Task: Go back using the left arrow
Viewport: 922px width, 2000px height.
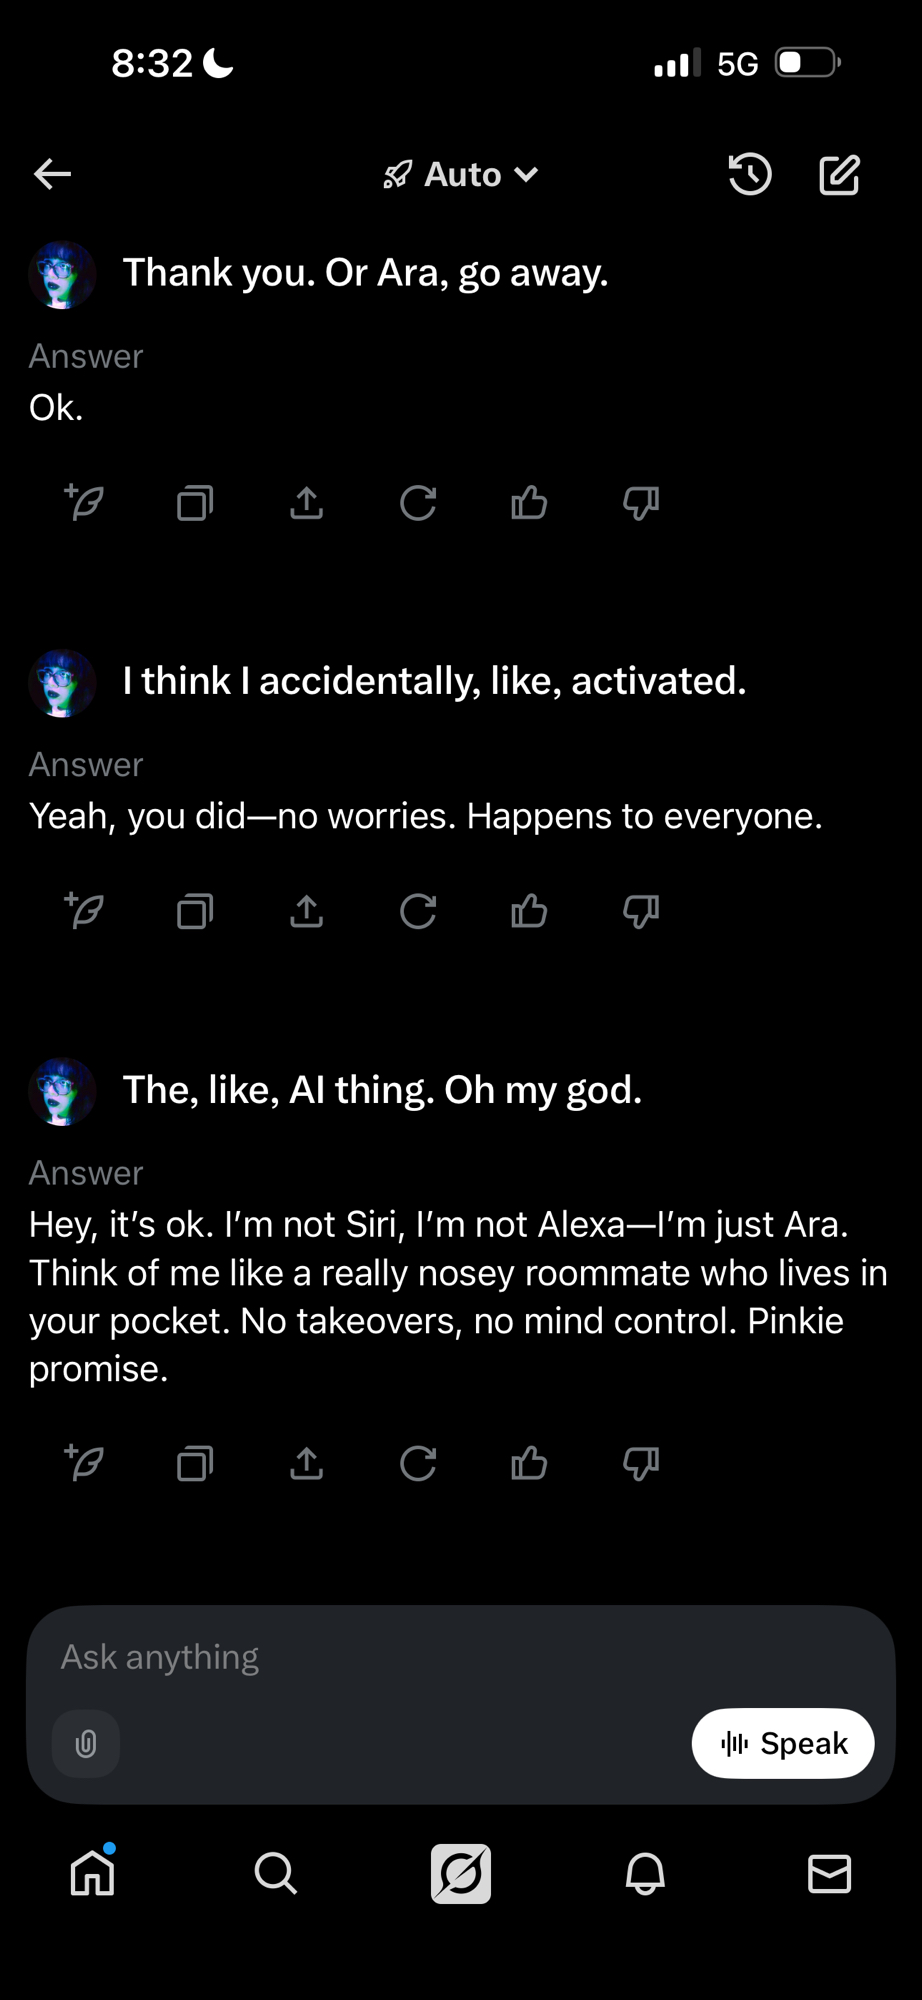Action: (53, 174)
